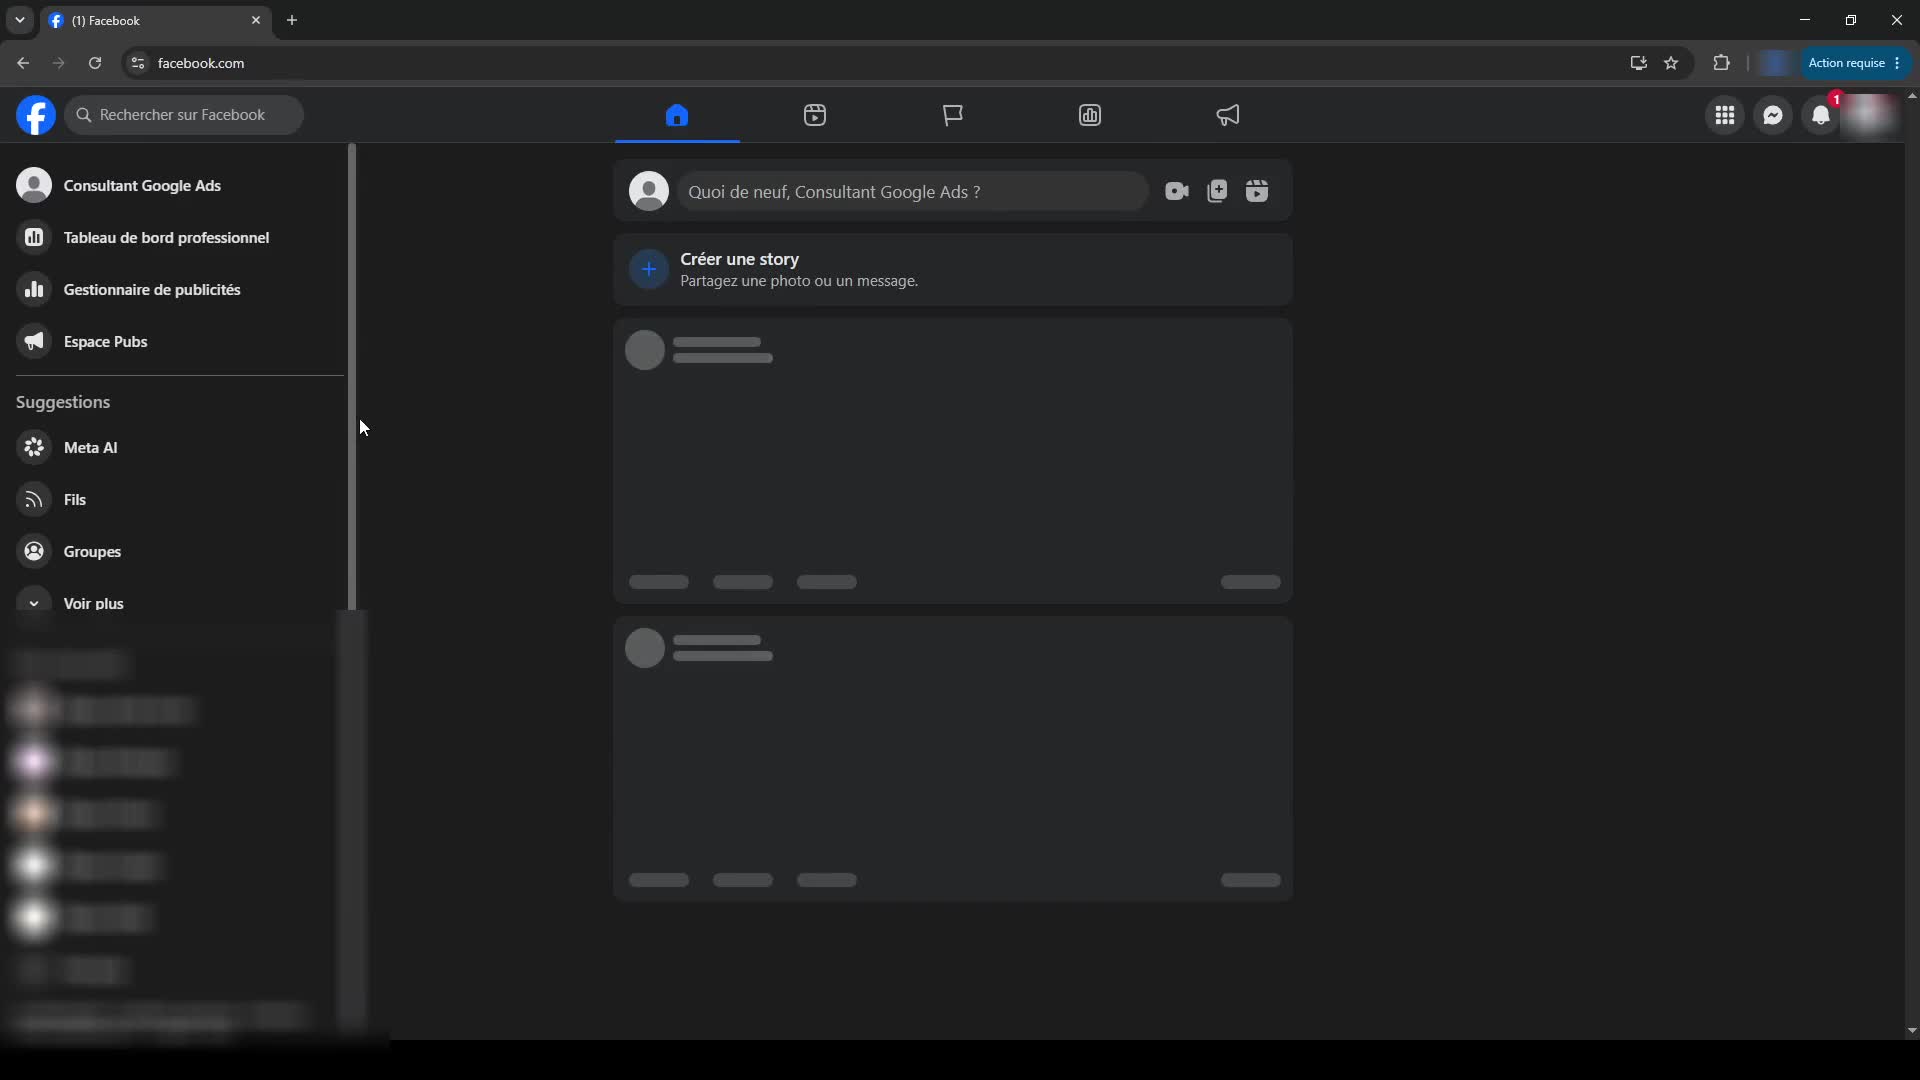The height and width of the screenshot is (1080, 1920).
Task: Click the Espace Pubs megaphone icon in sidebar
Action: 34,341
